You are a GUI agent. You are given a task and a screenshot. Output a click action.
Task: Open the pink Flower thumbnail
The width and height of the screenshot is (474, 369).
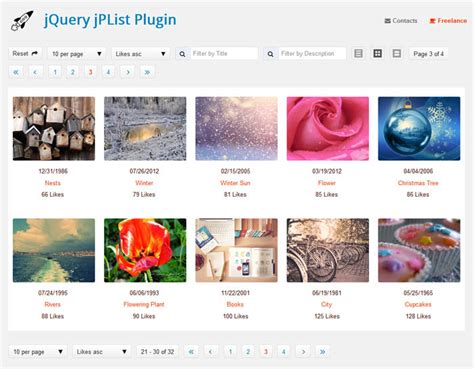coord(328,129)
